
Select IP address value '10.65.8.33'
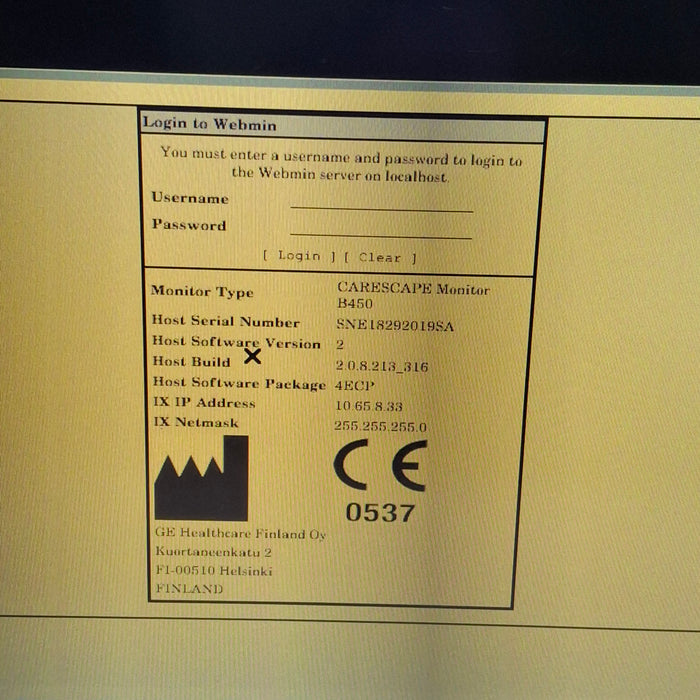tap(369, 406)
